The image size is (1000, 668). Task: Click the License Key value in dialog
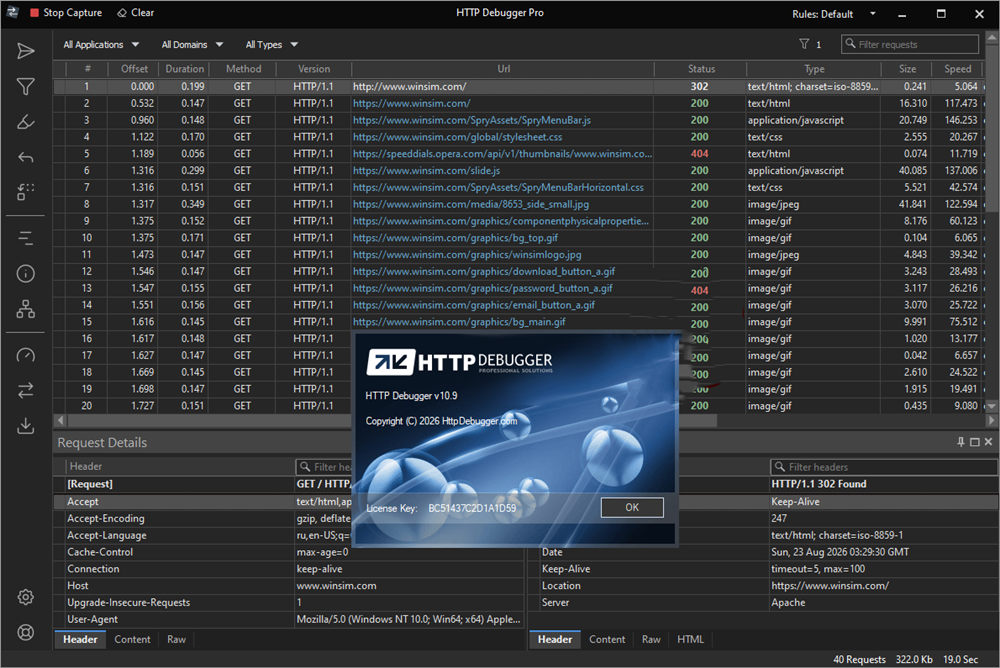pos(472,508)
